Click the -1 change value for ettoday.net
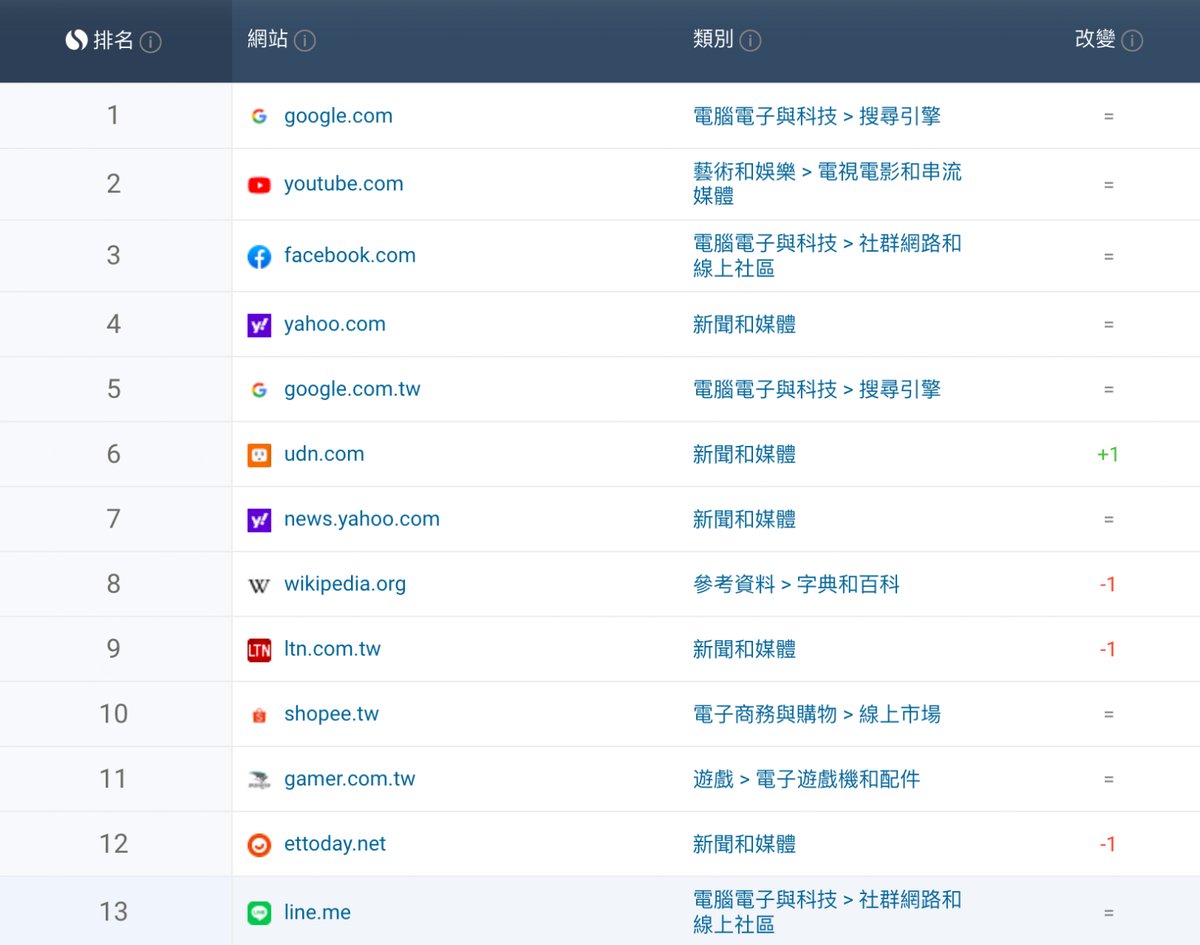Image resolution: width=1200 pixels, height=945 pixels. (x=1108, y=844)
